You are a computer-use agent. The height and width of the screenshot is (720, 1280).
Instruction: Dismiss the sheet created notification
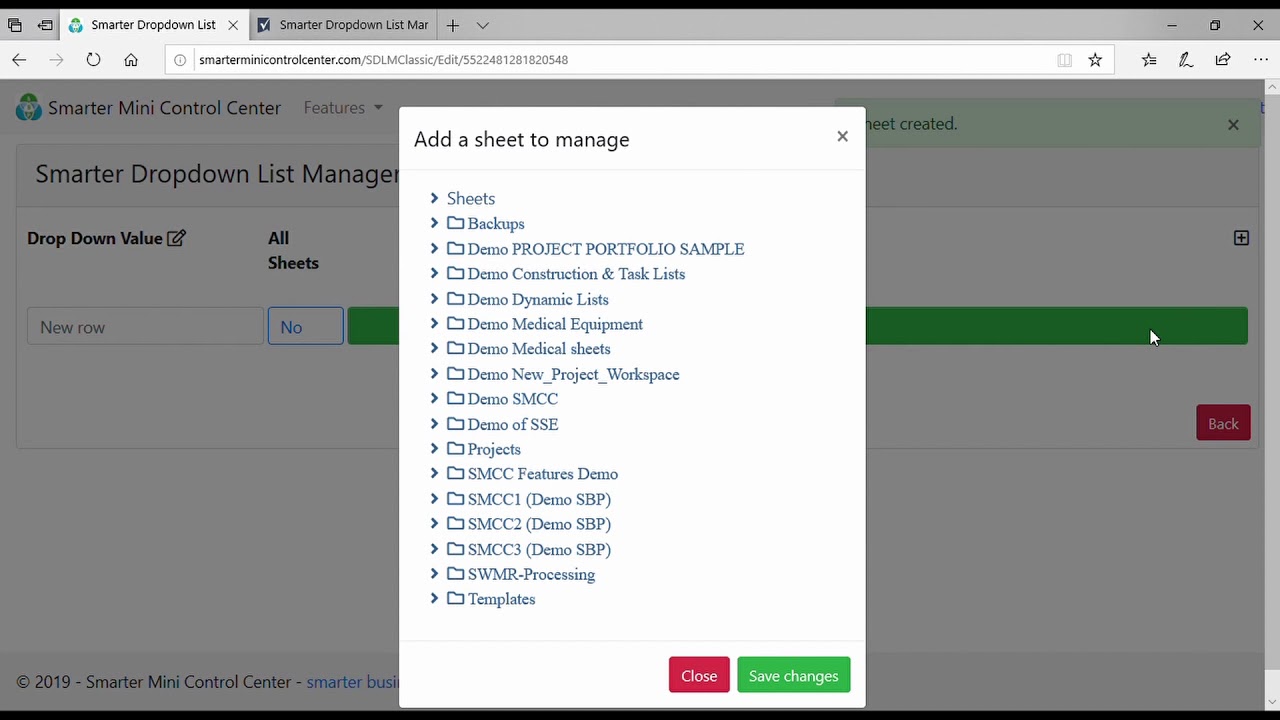pyautogui.click(x=1233, y=124)
